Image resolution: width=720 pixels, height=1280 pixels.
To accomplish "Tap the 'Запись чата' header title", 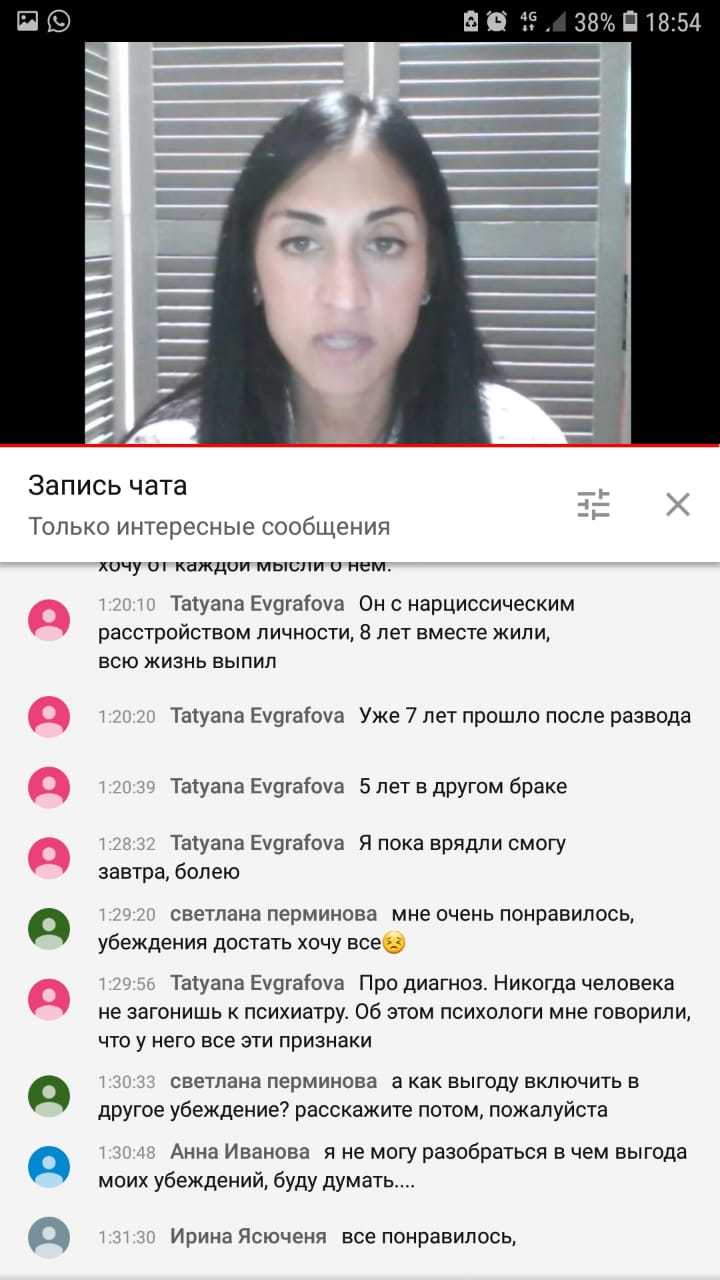I will coord(108,486).
